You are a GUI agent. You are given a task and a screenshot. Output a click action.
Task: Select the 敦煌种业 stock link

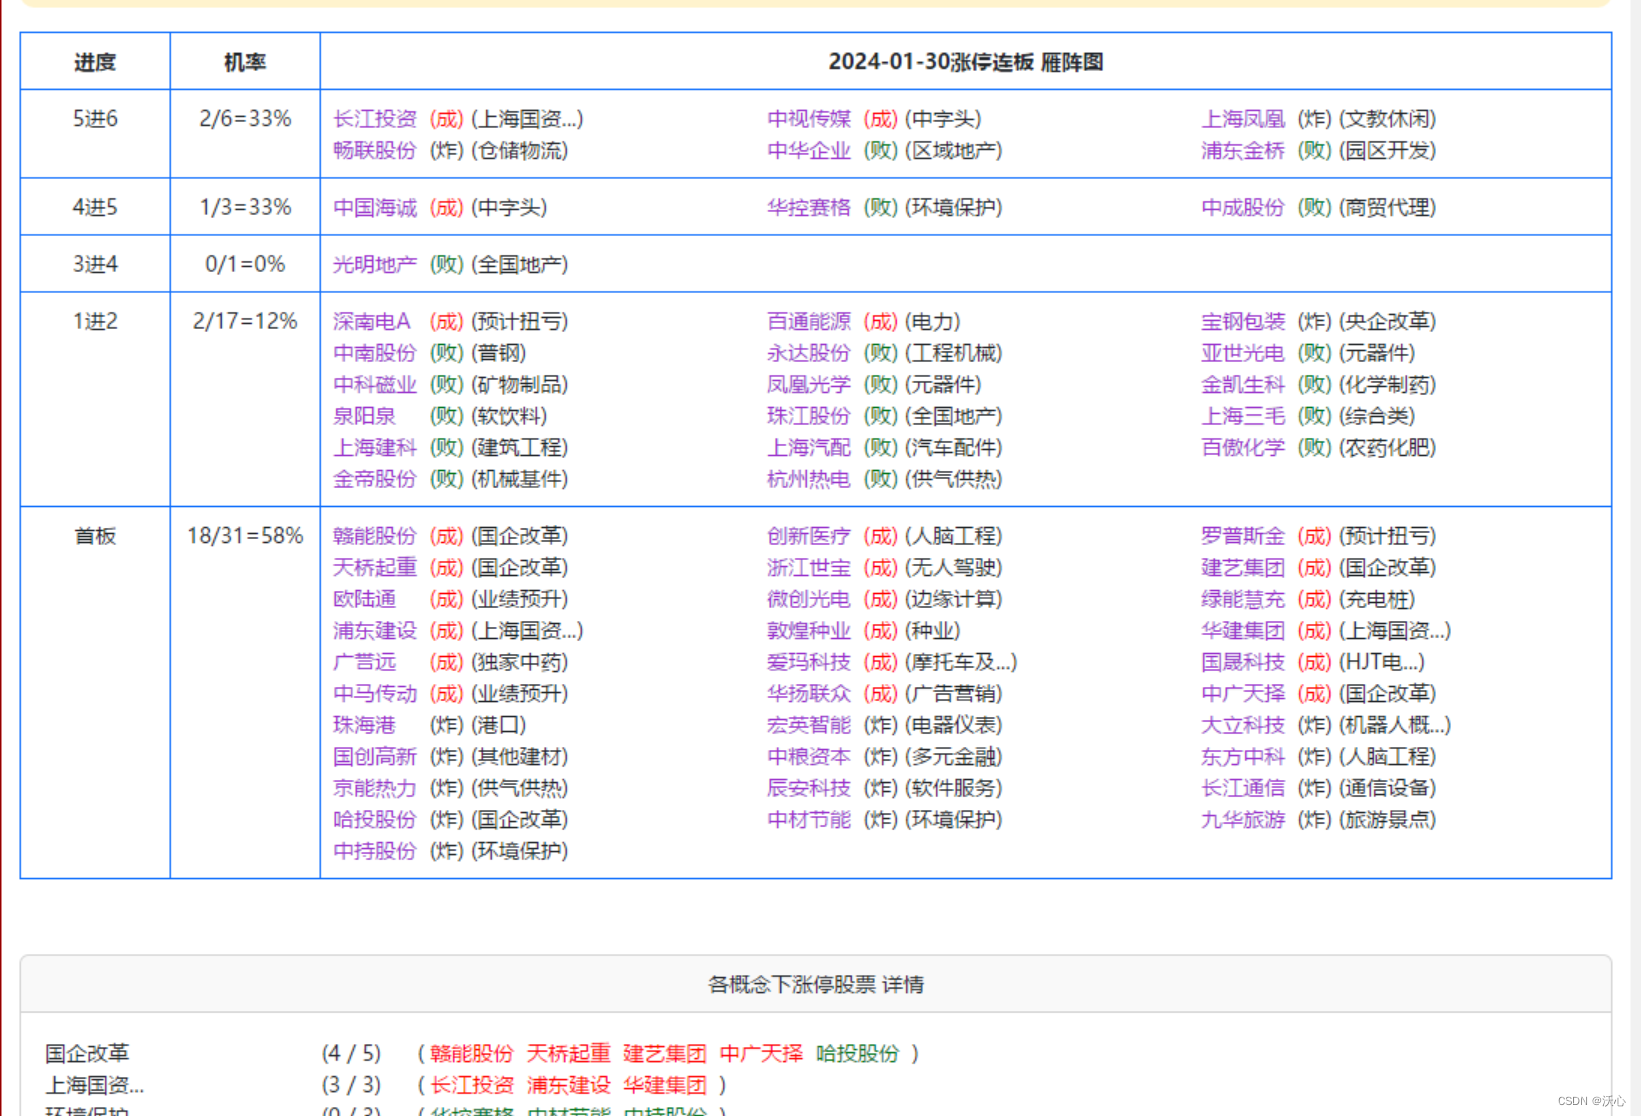click(x=808, y=631)
